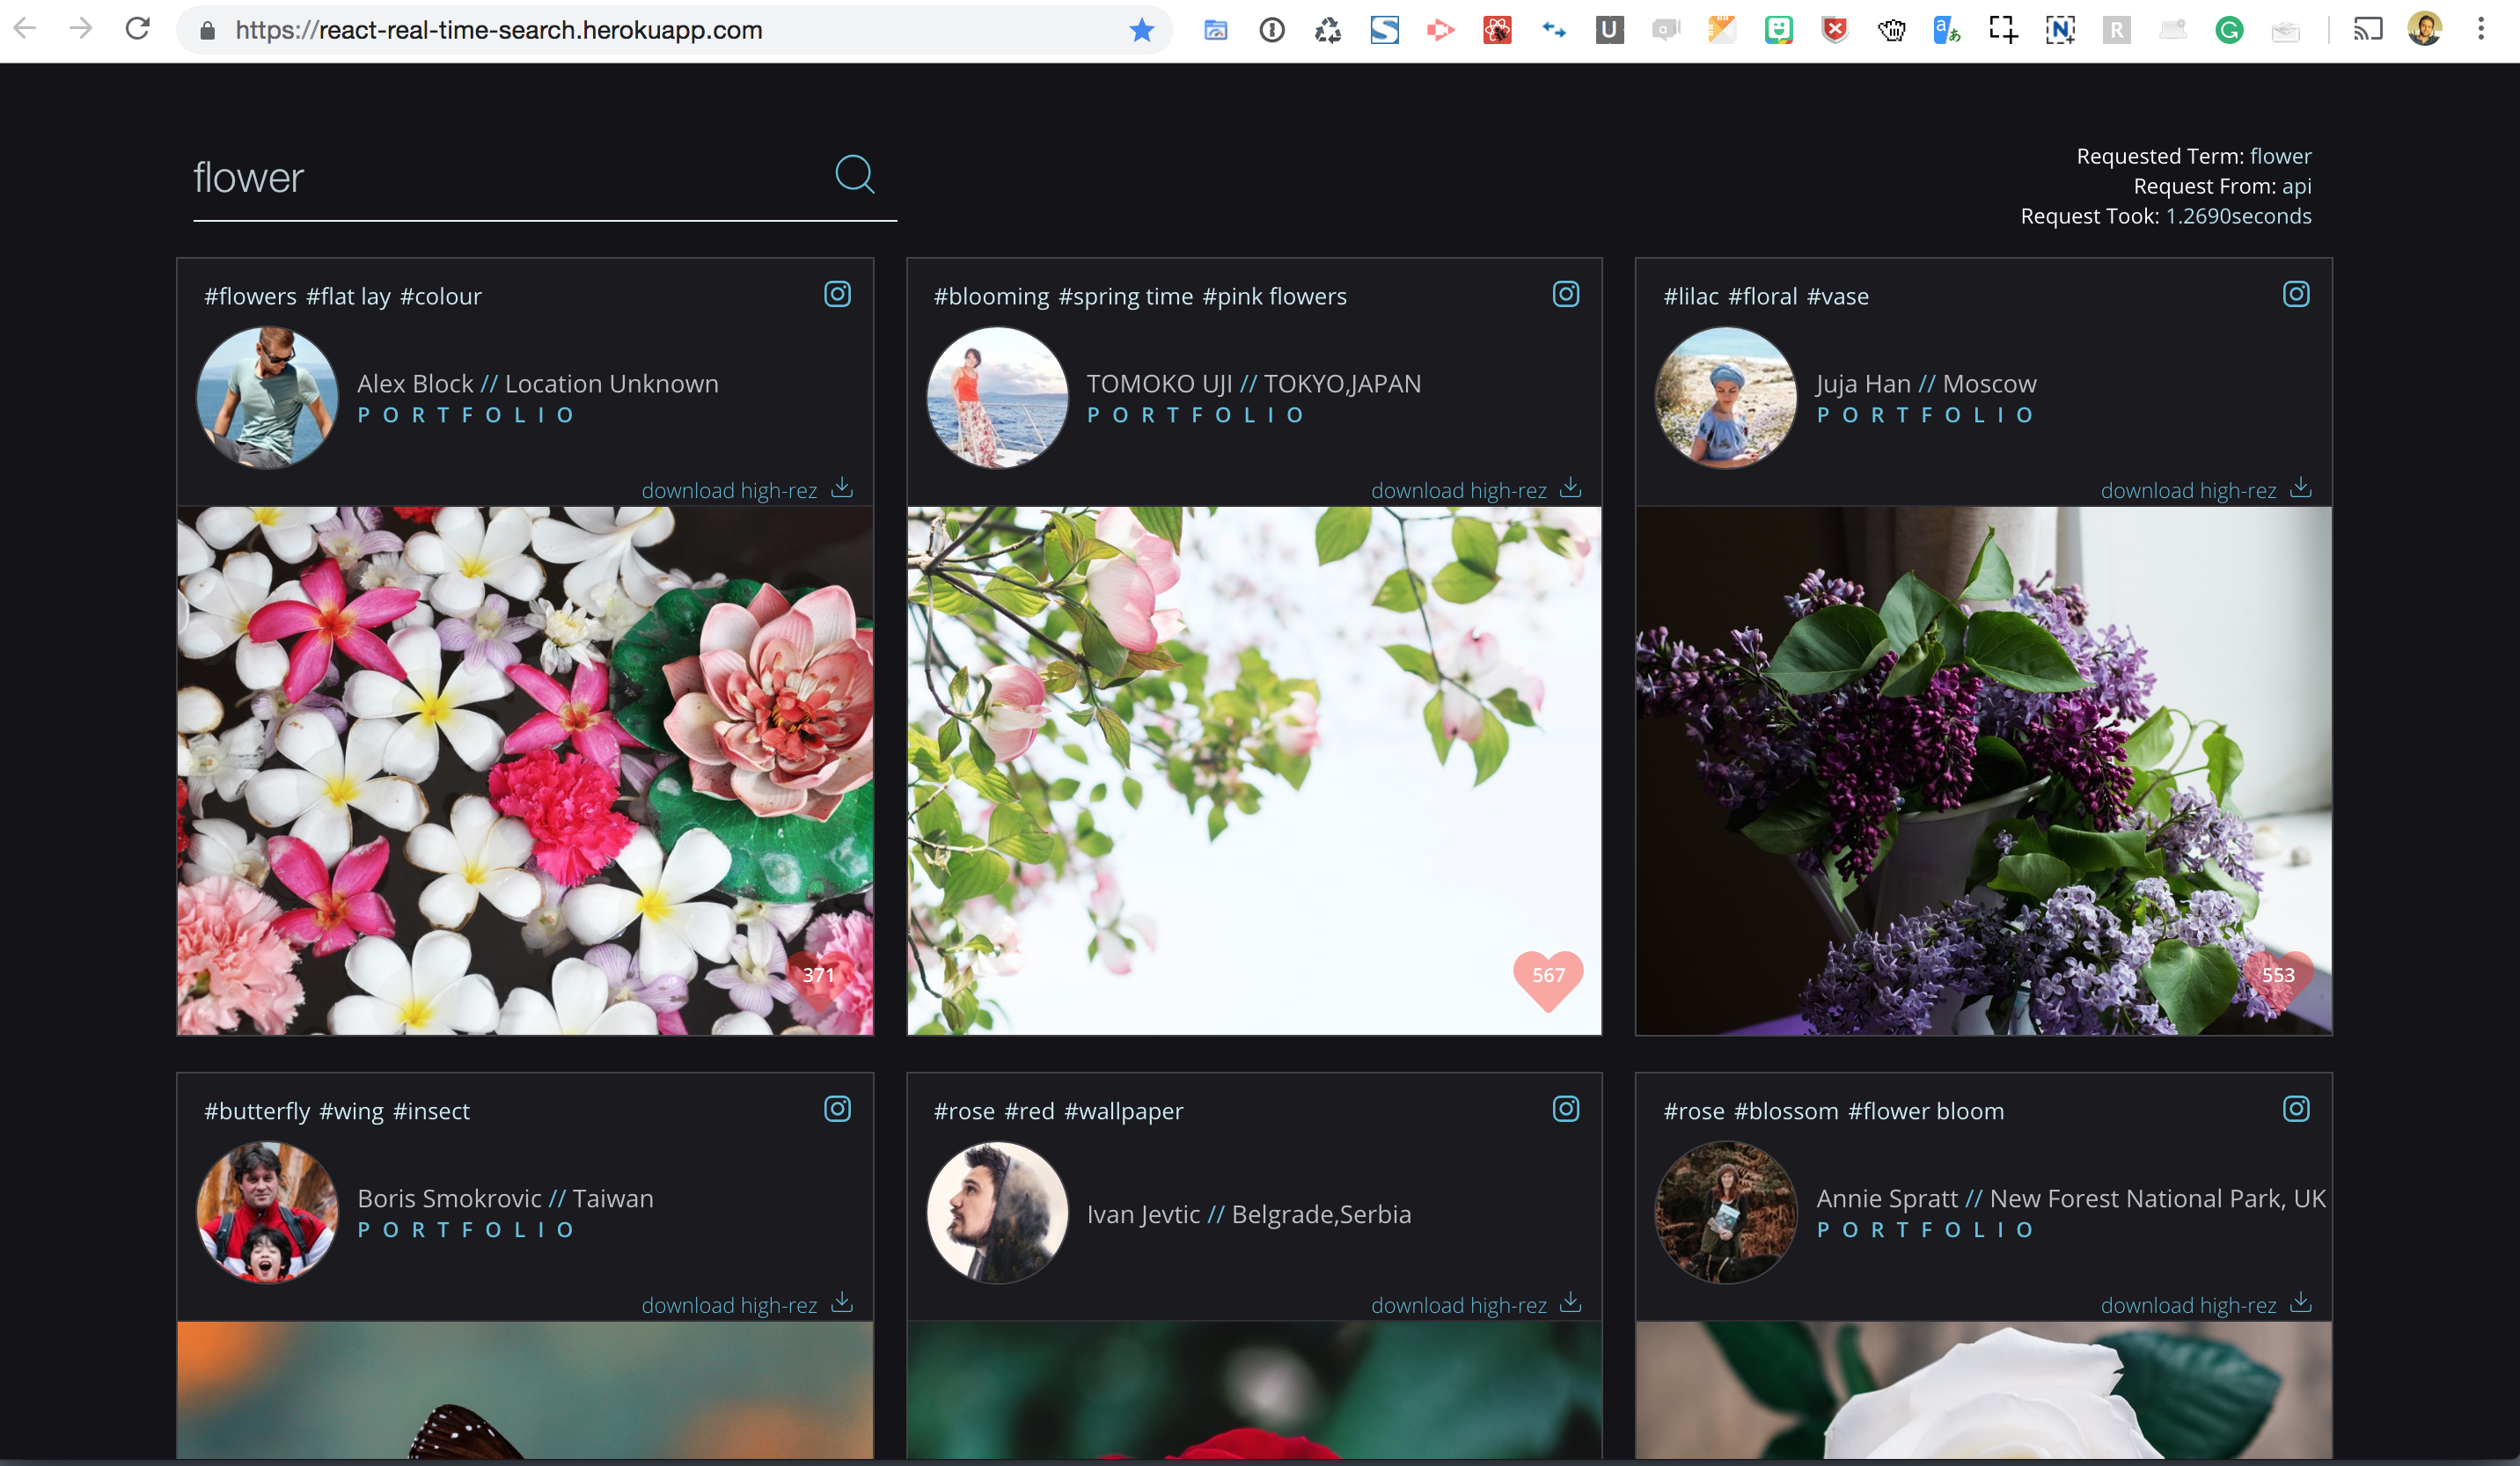
Task: Click the Grammarly extension icon
Action: click(x=2229, y=30)
